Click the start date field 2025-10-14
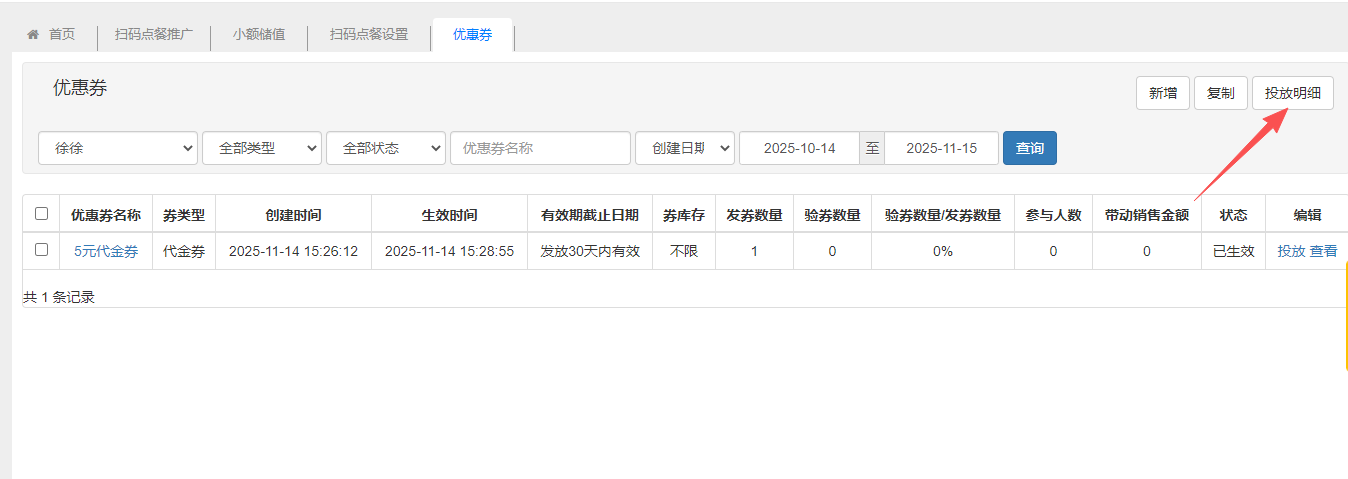Image resolution: width=1348 pixels, height=479 pixels. click(798, 148)
